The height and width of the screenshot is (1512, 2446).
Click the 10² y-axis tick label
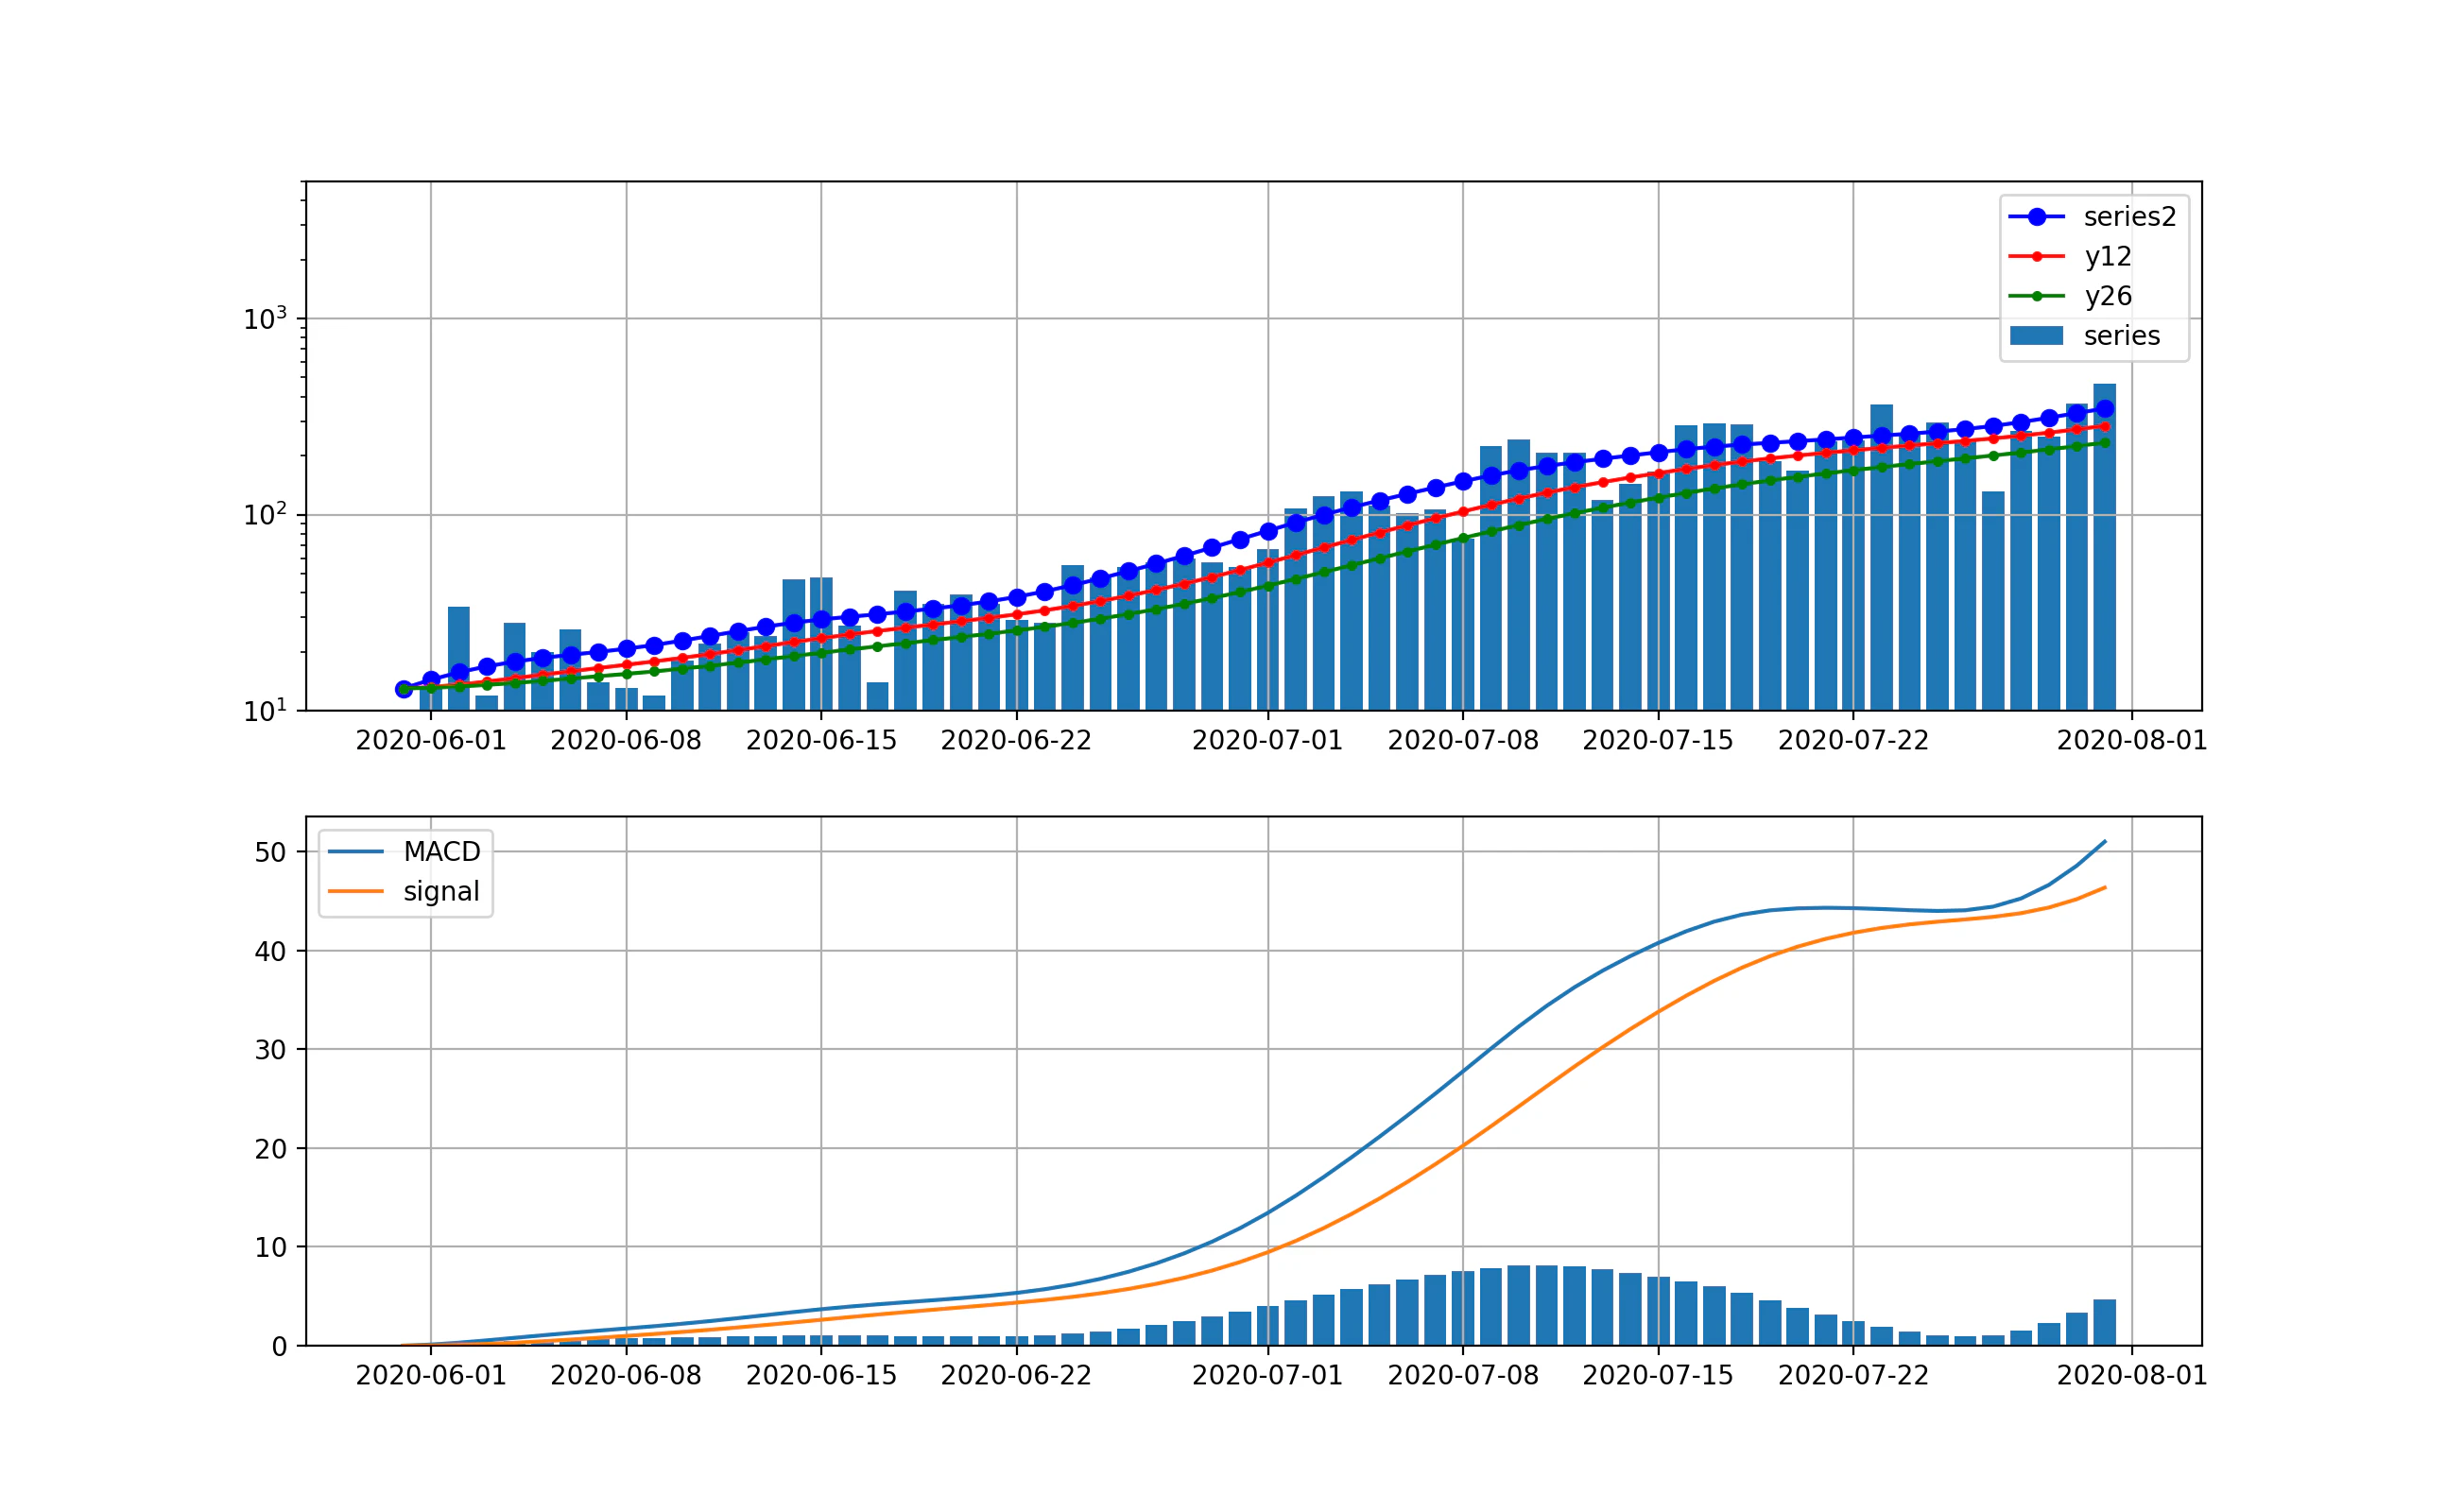click(x=265, y=515)
